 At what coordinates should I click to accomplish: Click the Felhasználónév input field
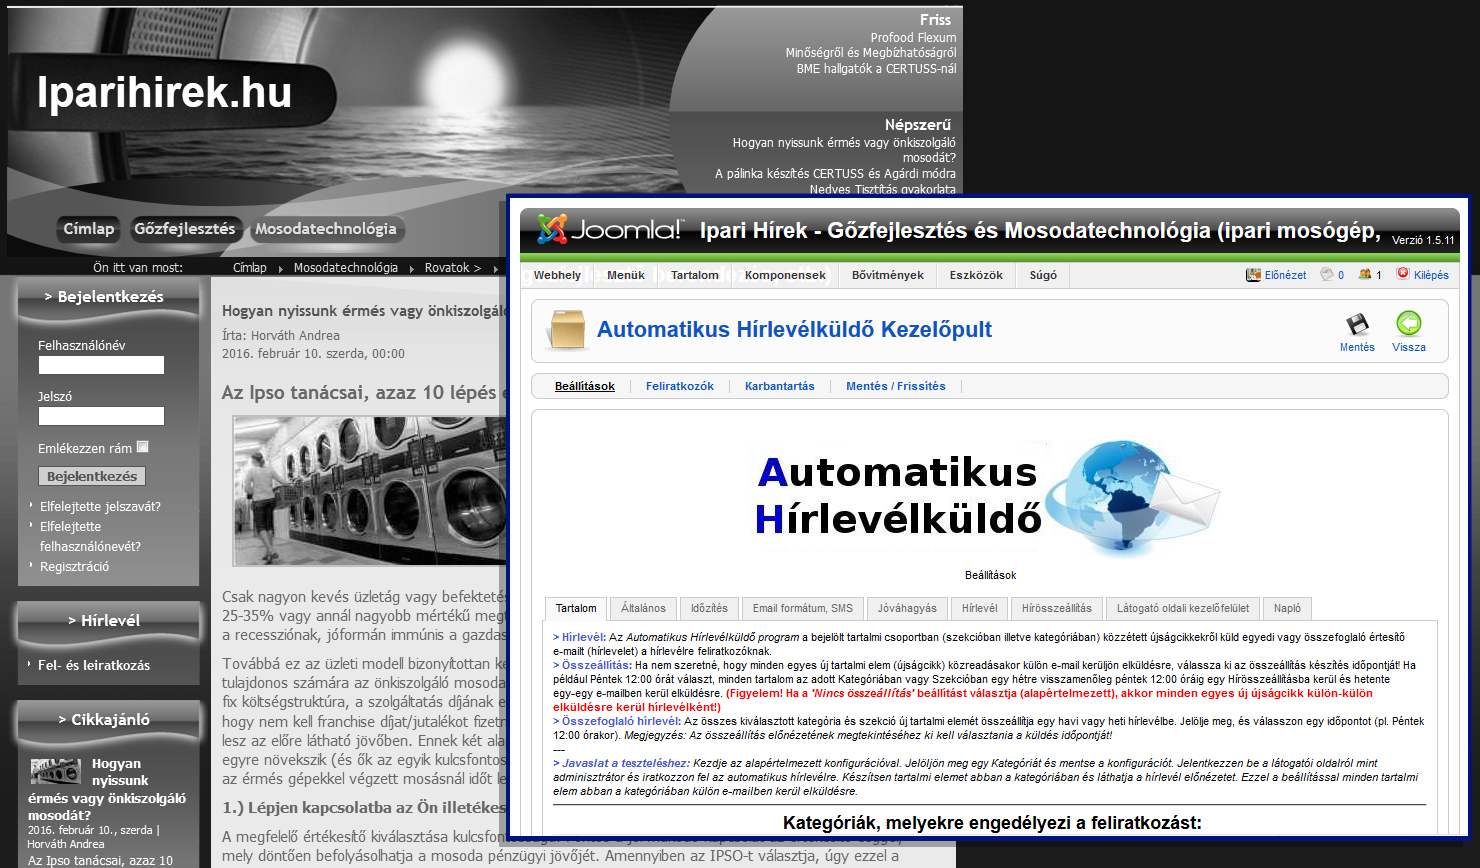(x=101, y=366)
